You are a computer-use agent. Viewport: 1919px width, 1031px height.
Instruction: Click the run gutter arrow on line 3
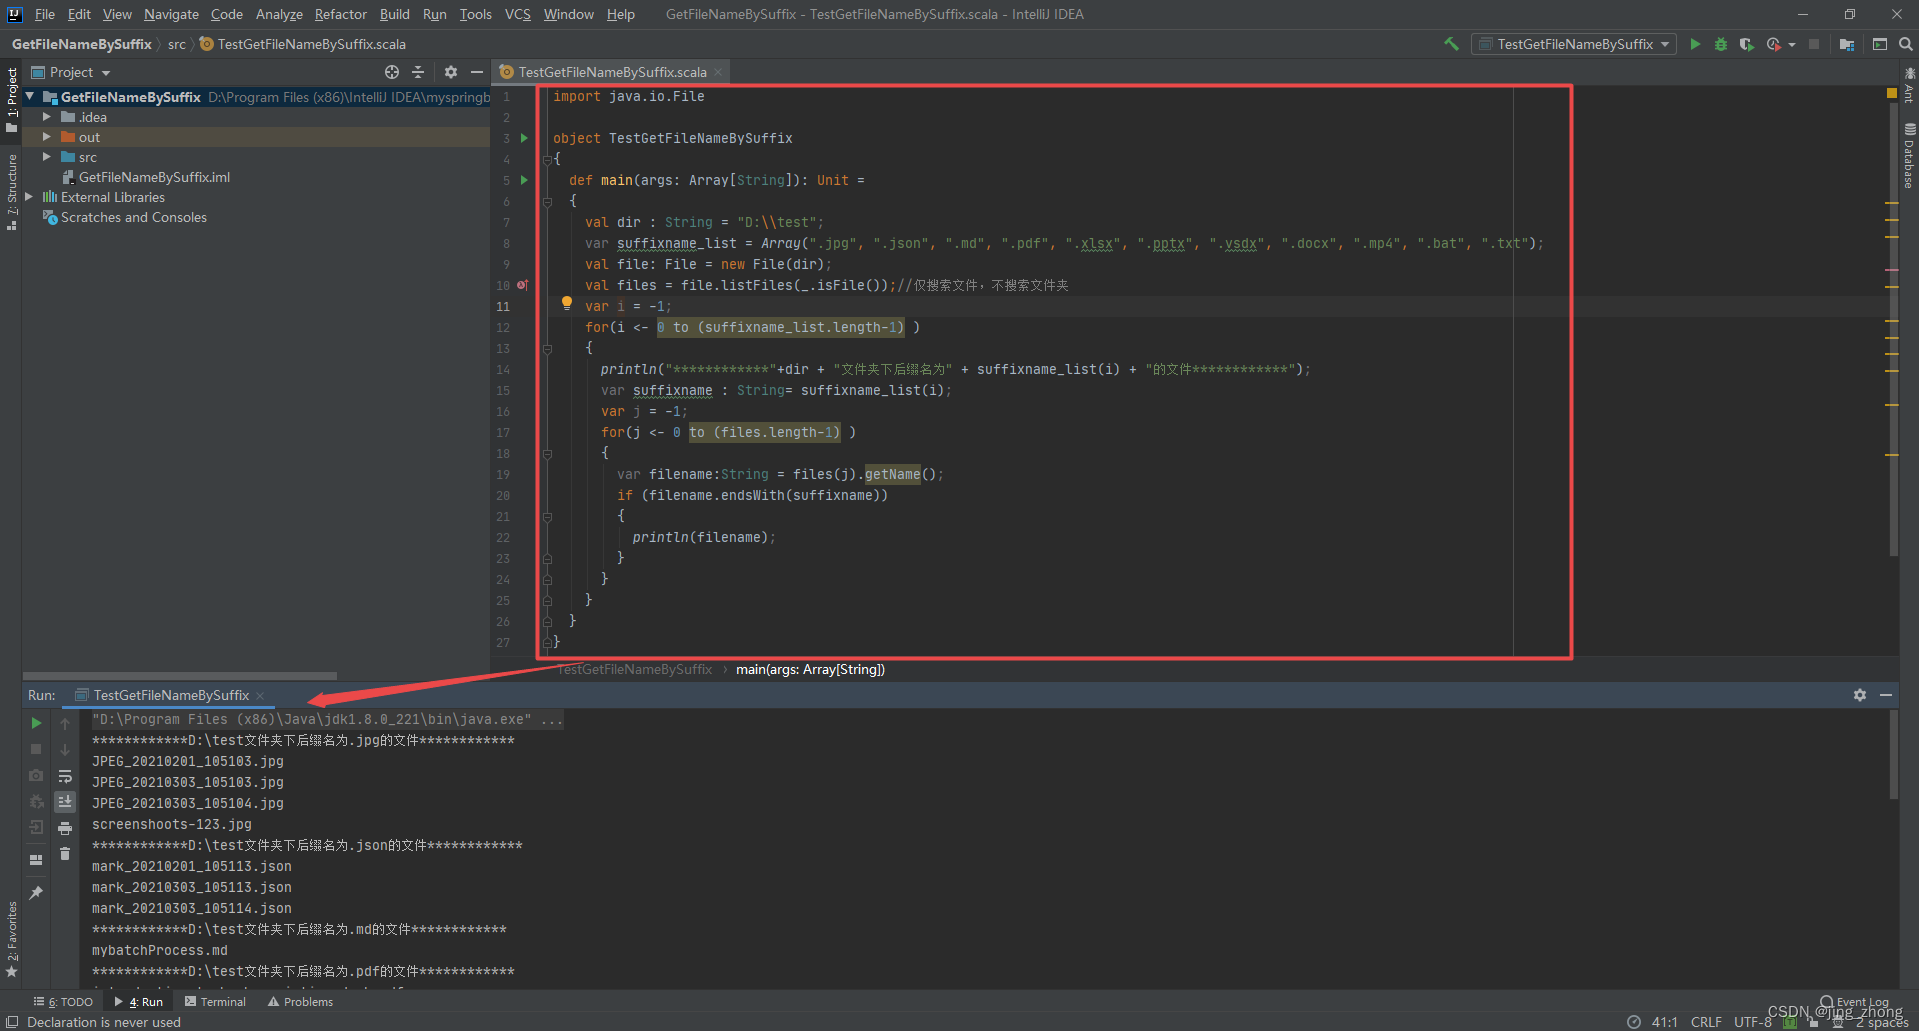(524, 138)
